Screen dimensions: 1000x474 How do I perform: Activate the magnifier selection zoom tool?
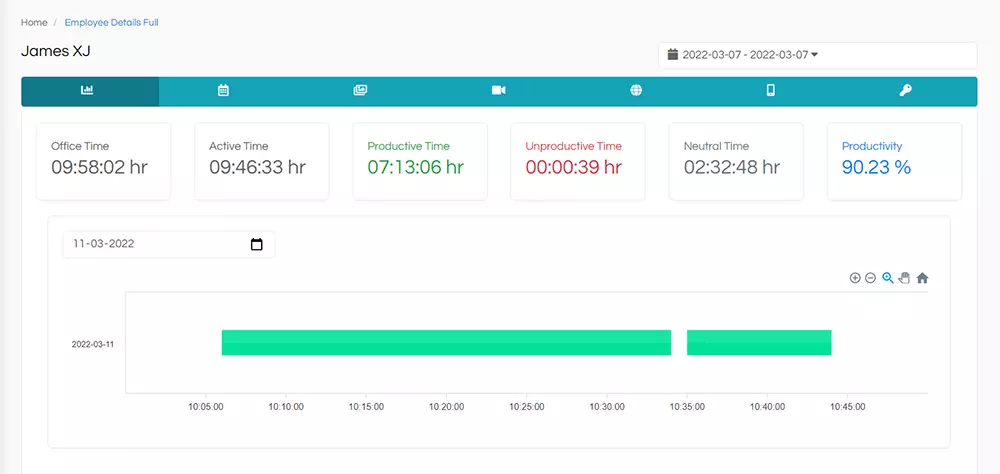[x=888, y=278]
